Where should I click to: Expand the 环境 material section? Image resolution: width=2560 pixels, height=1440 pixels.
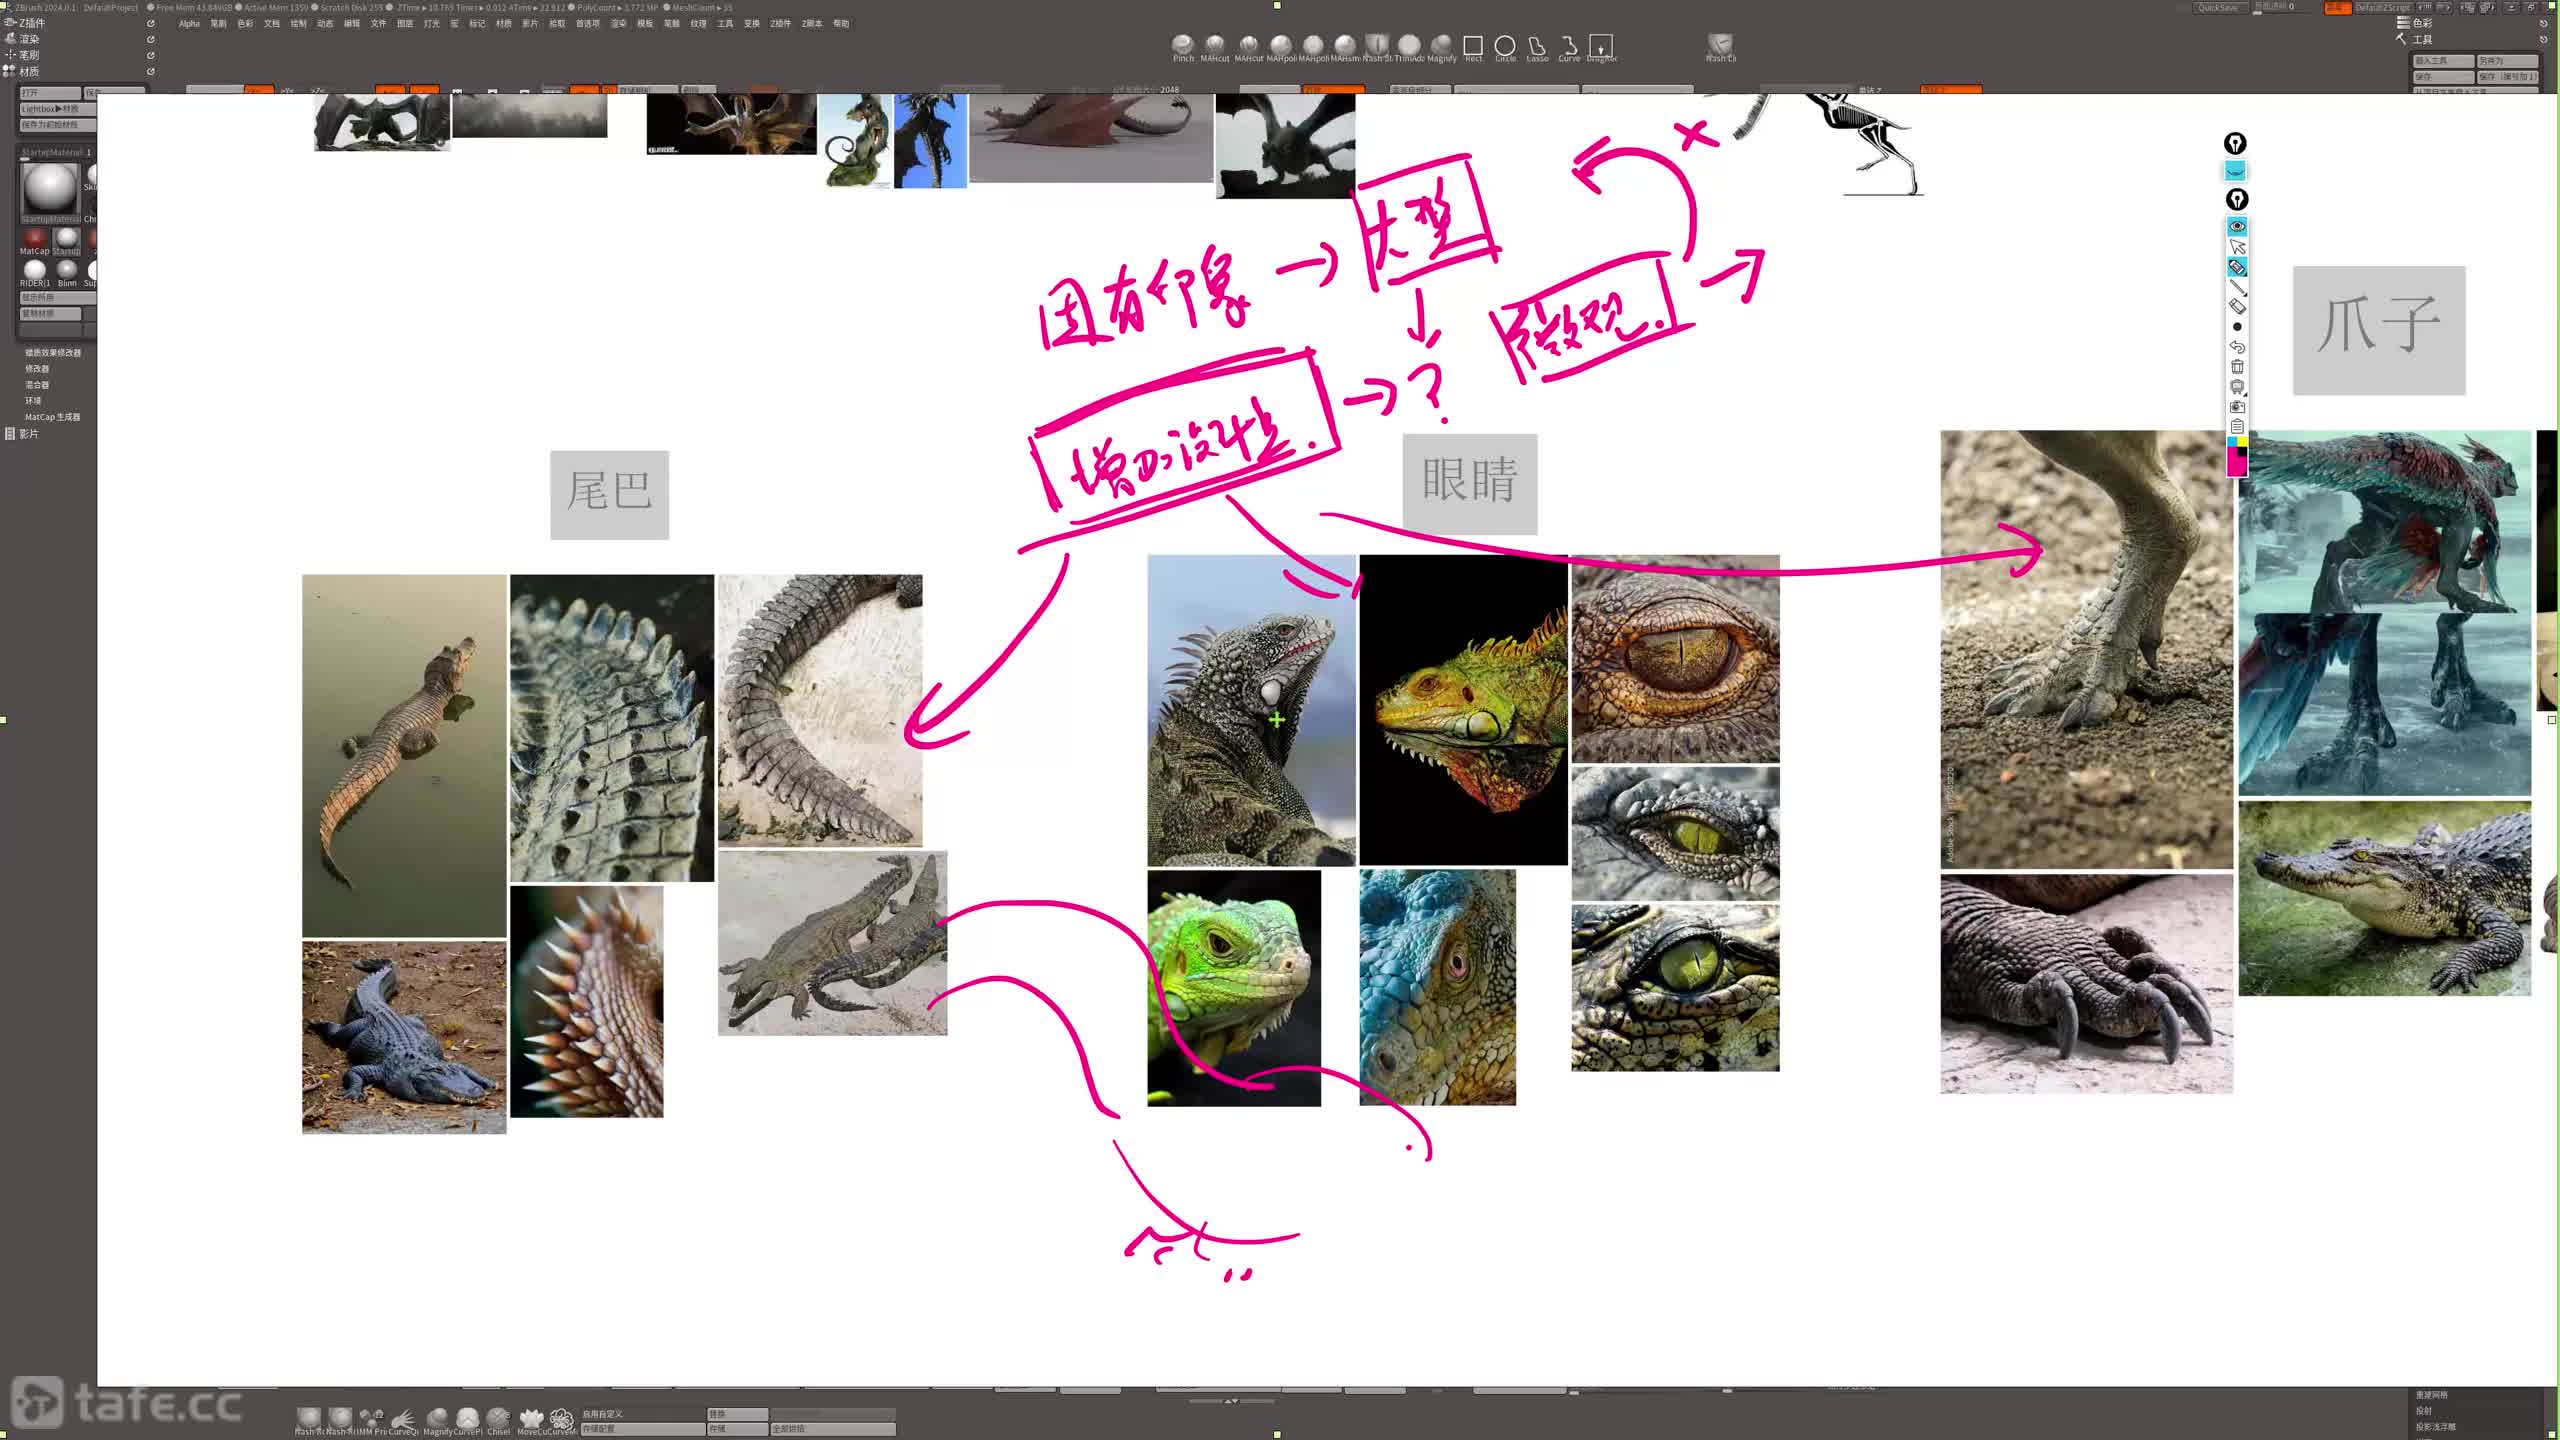coord(33,401)
